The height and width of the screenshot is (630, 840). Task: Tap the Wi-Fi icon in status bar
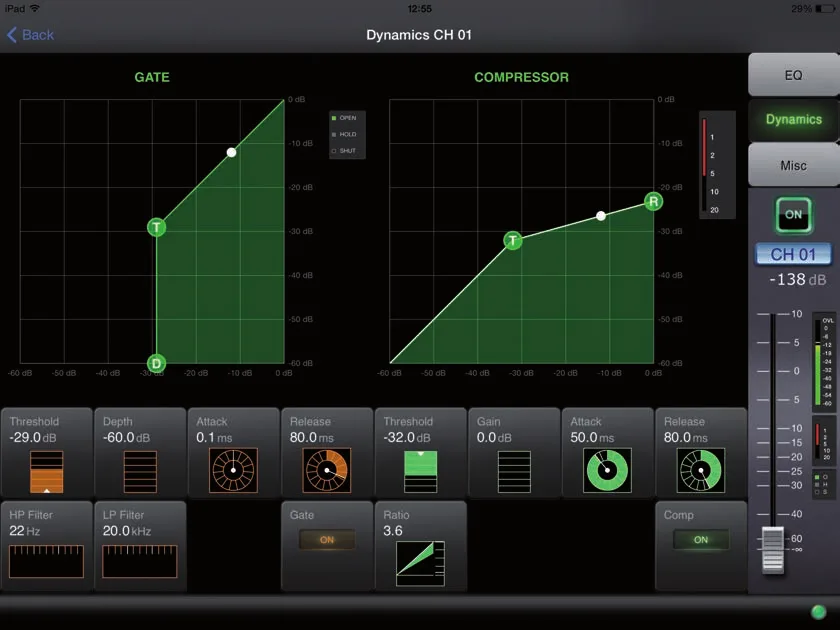click(35, 9)
